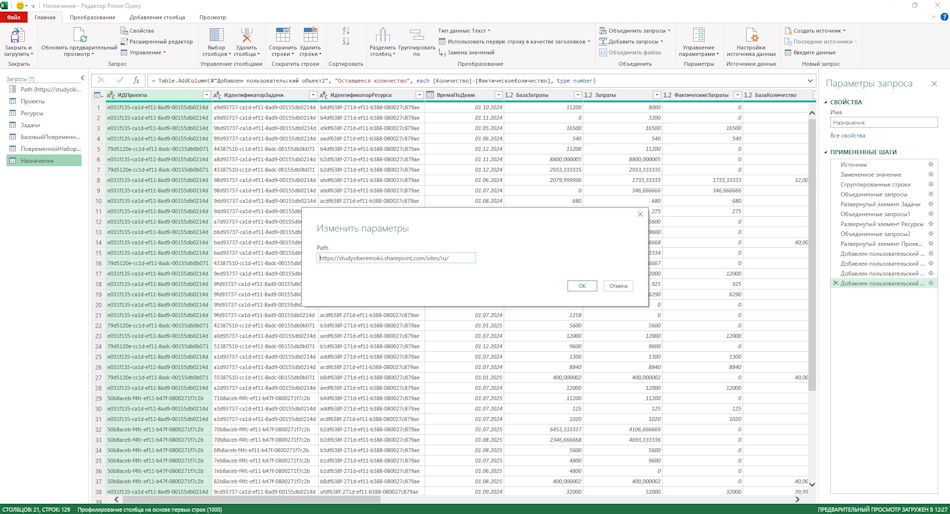950x514 pixels.
Task: Click the Закрыть и загрузить icon
Action: (18, 35)
